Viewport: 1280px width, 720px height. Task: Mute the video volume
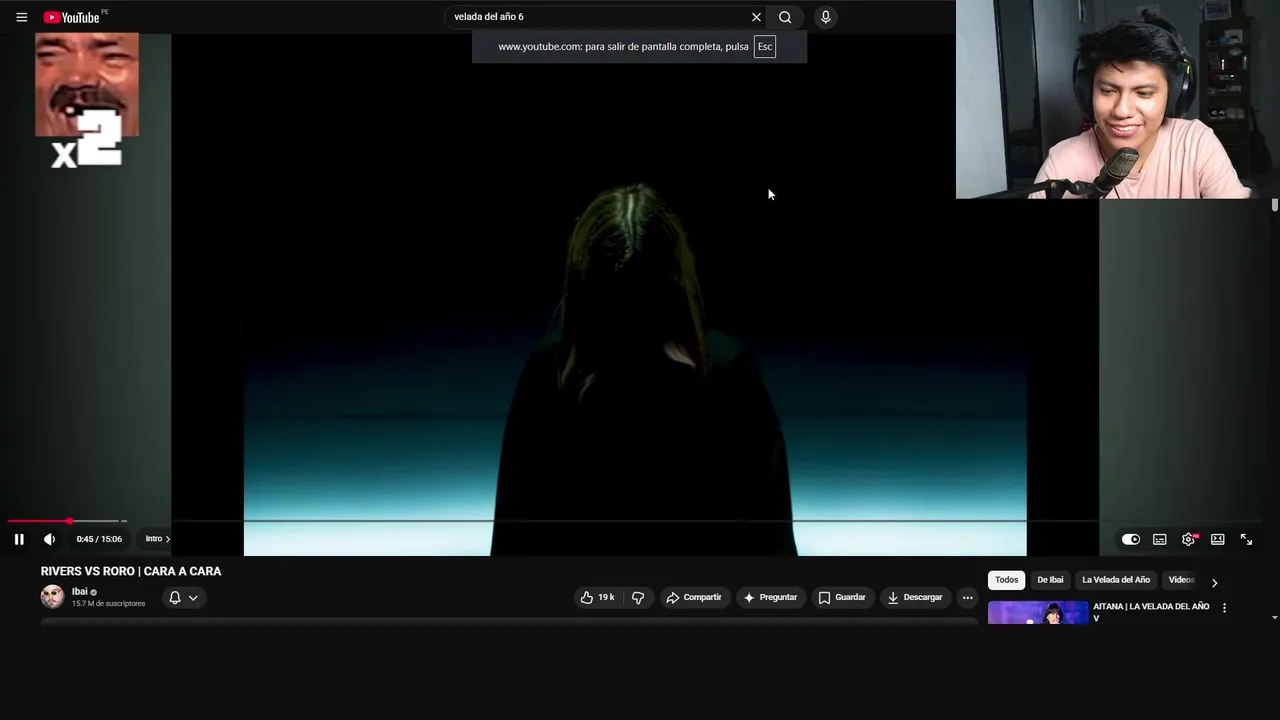(49, 539)
